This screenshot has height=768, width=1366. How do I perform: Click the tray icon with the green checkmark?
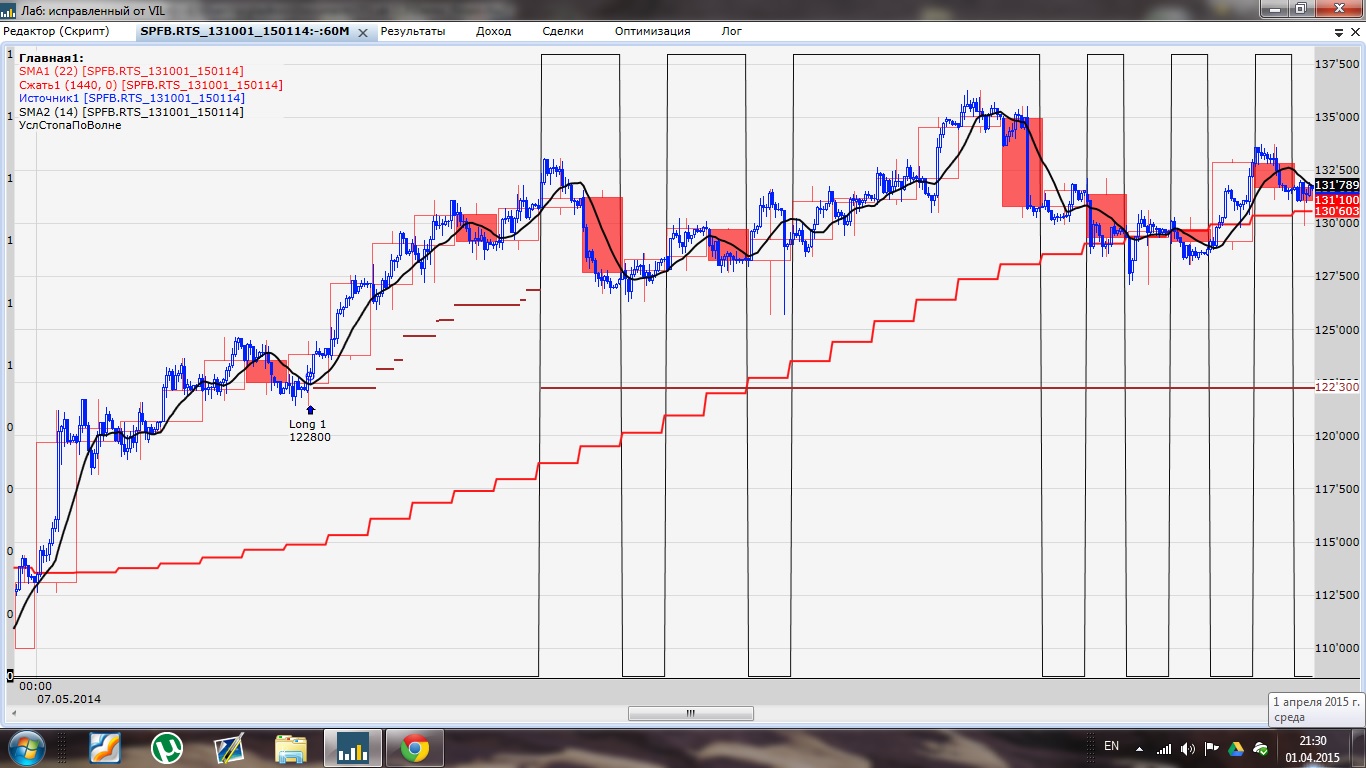click(1261, 748)
